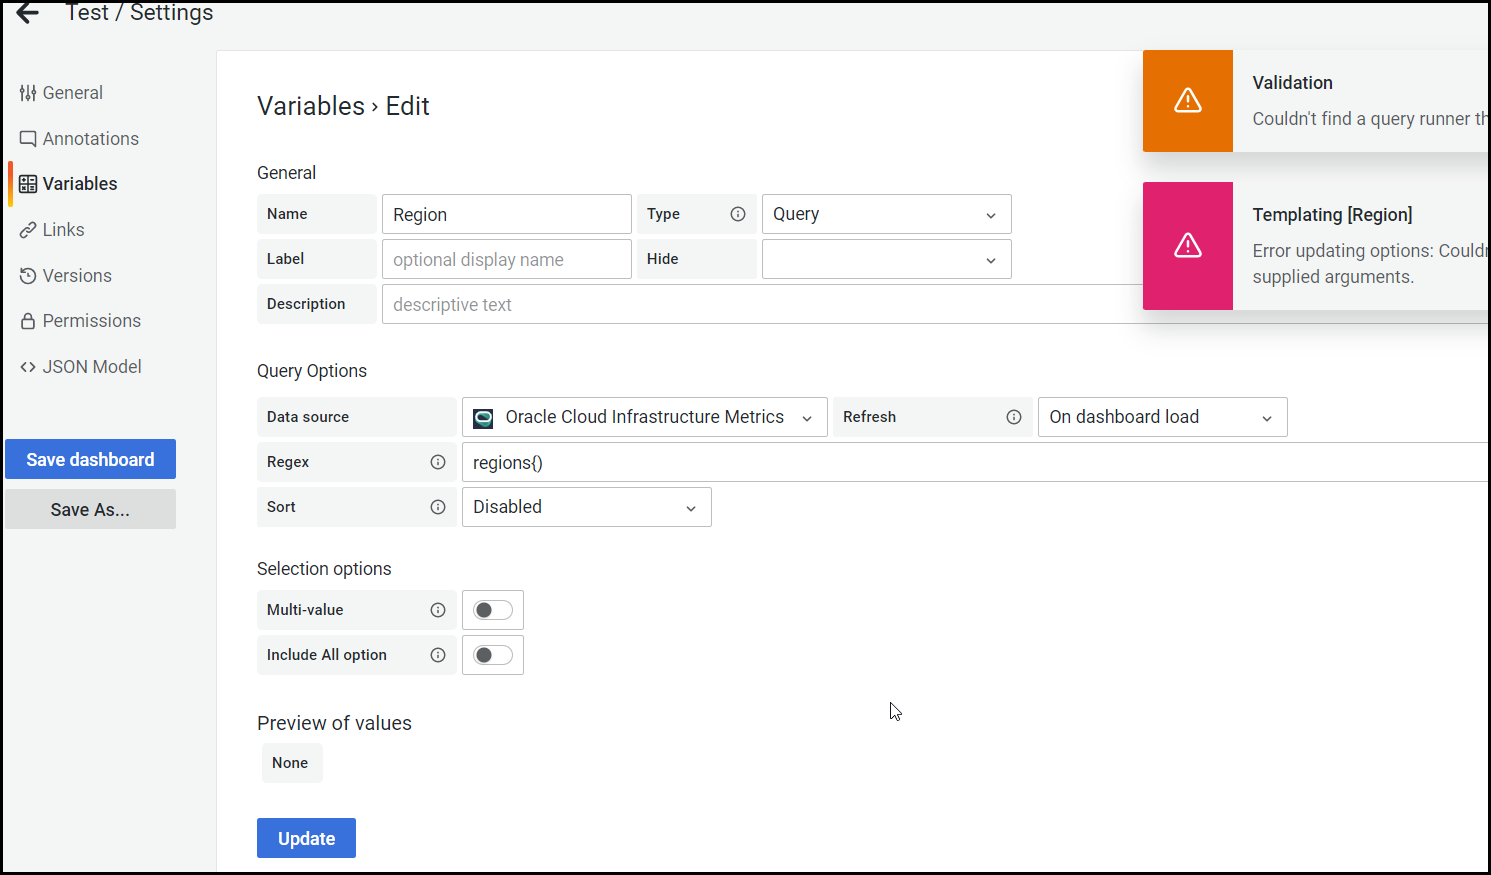Click the info icon next to Type
The width and height of the screenshot is (1491, 875).
(738, 213)
